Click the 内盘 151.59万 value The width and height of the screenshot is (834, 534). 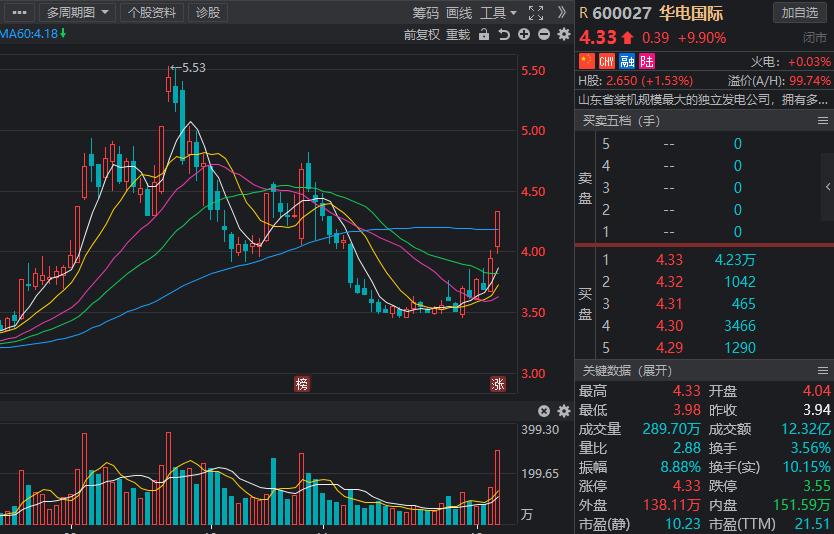(802, 505)
